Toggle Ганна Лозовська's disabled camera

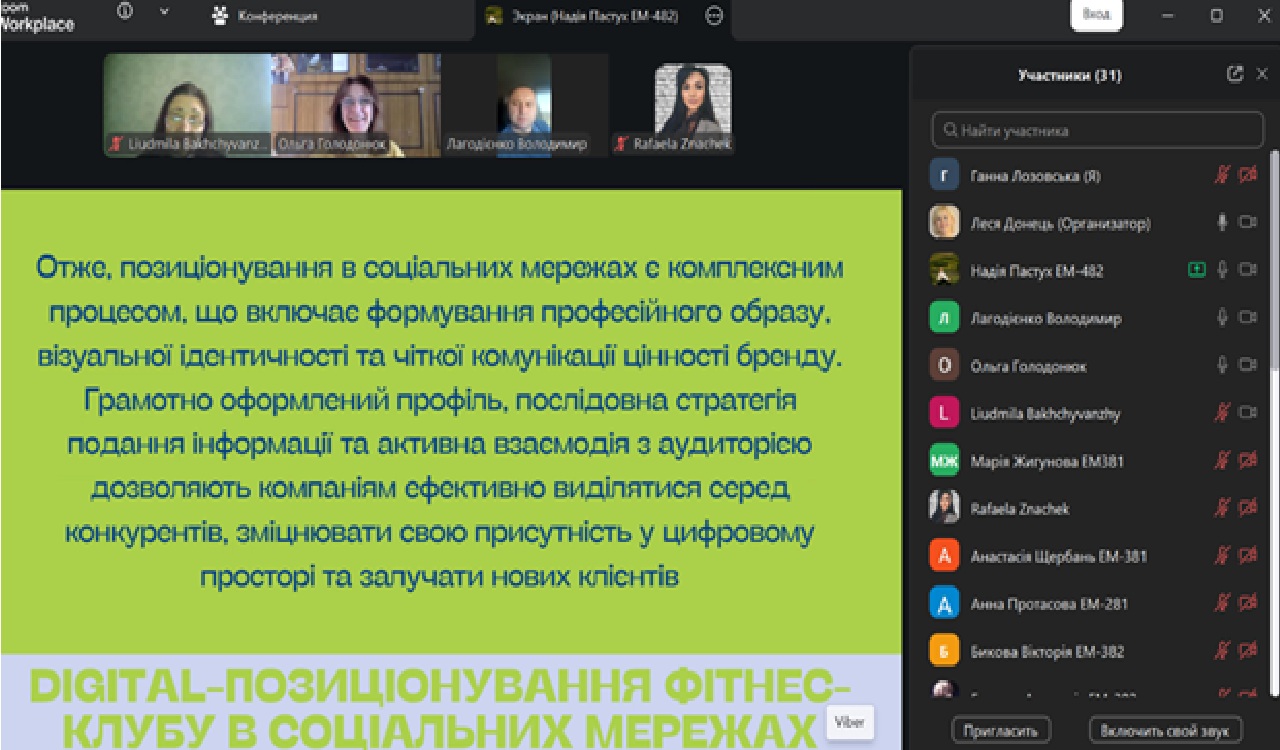pyautogui.click(x=1247, y=175)
